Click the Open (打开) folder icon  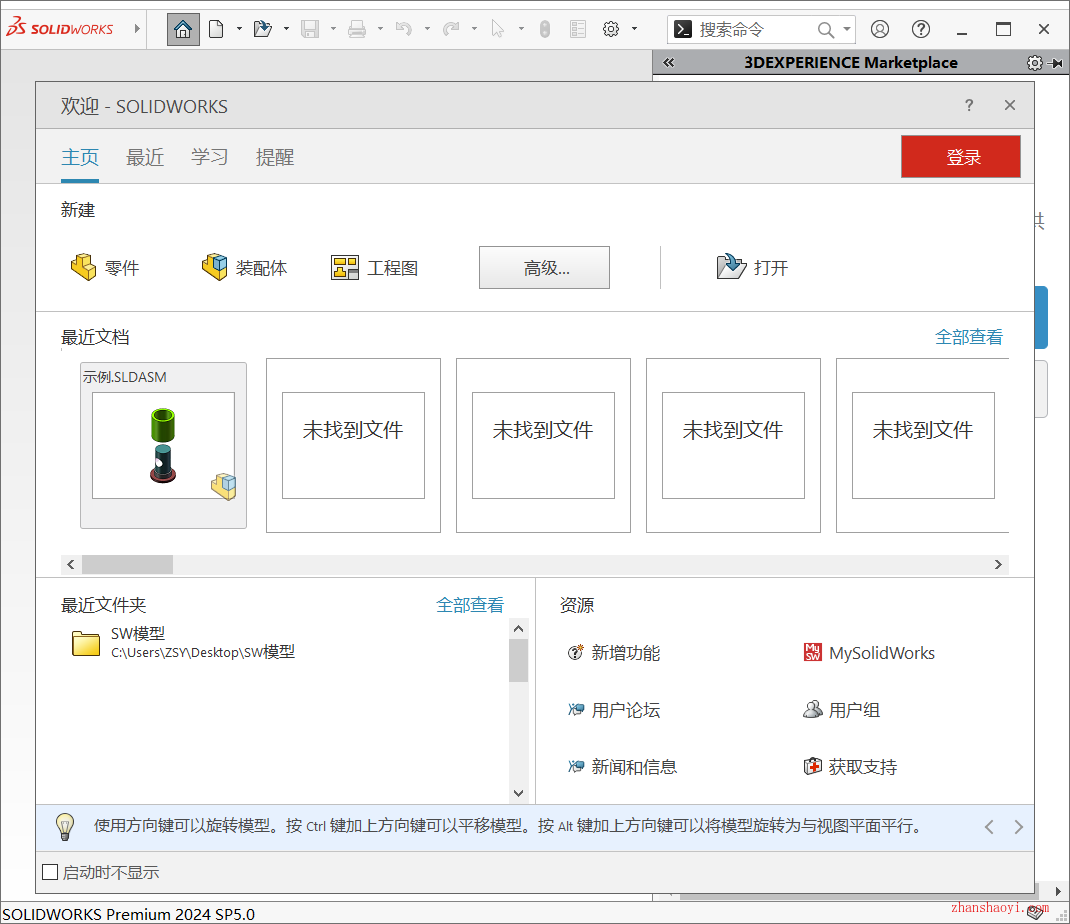[x=732, y=266]
